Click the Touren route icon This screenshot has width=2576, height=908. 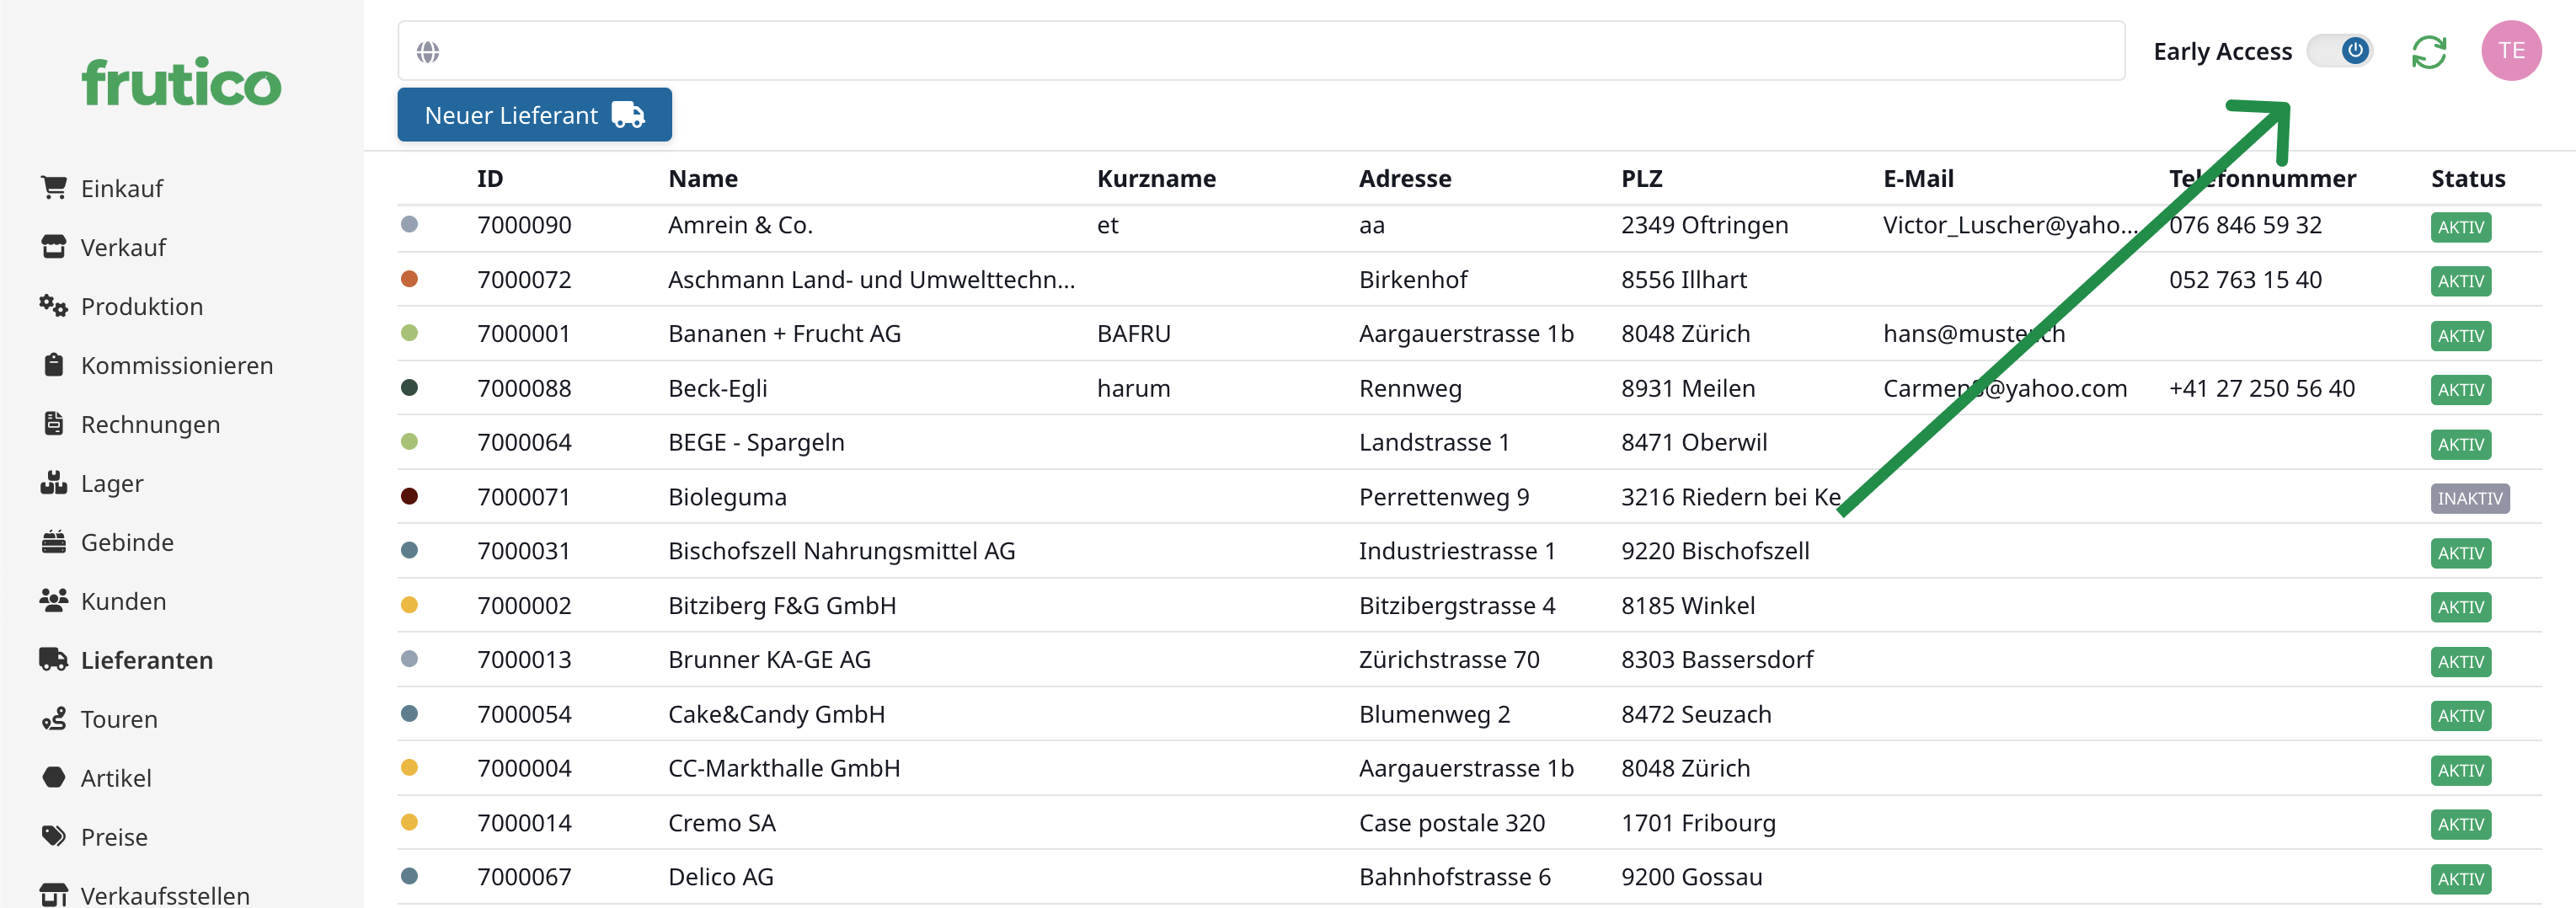tap(54, 718)
